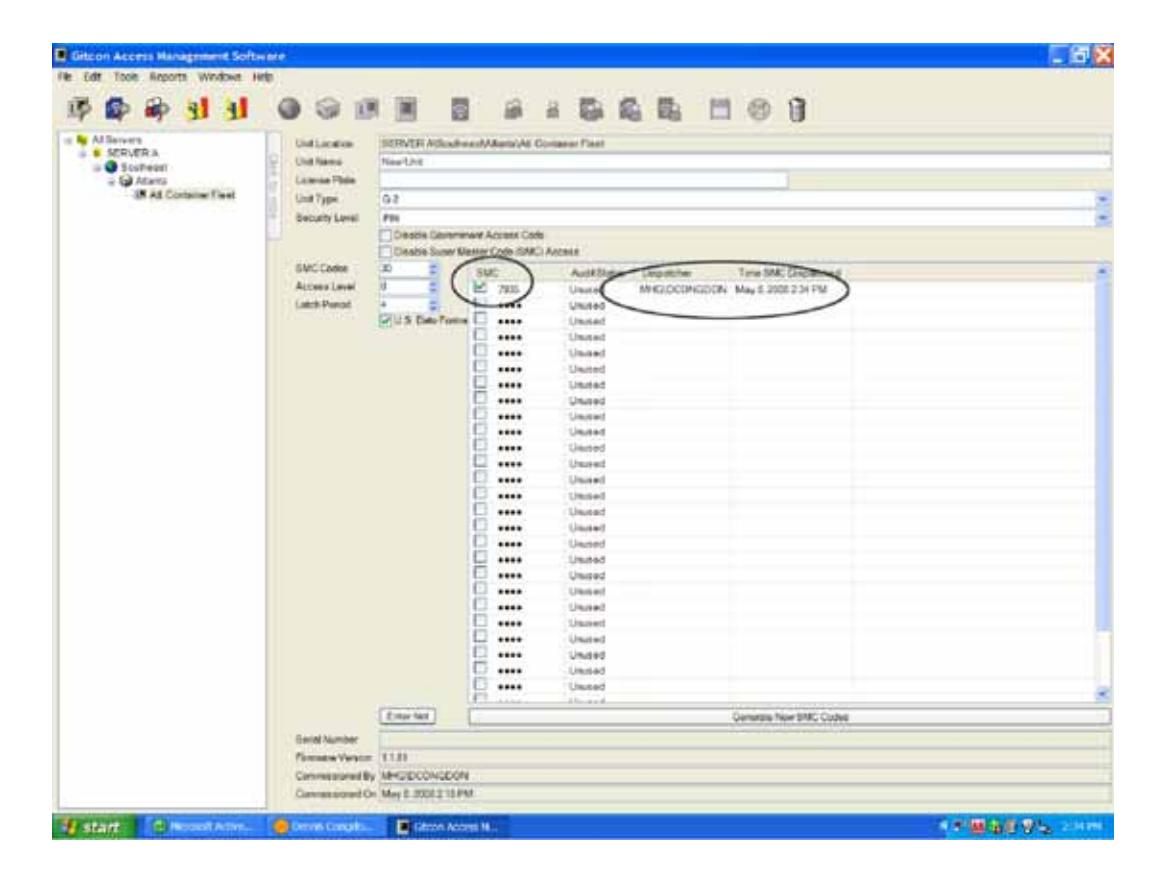Enable Disable Super Master Code Access checkbox
Image resolution: width=1153 pixels, height=880 pixels.
(385, 251)
